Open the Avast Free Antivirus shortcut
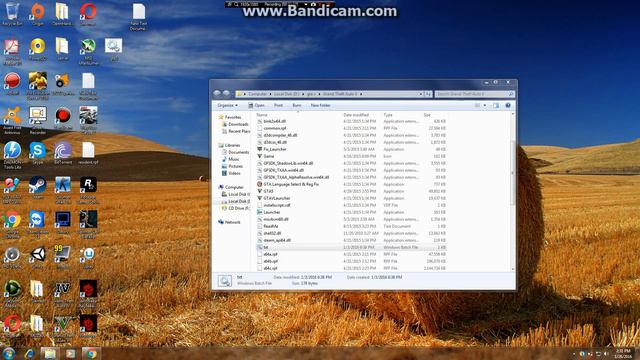 [x=12, y=120]
